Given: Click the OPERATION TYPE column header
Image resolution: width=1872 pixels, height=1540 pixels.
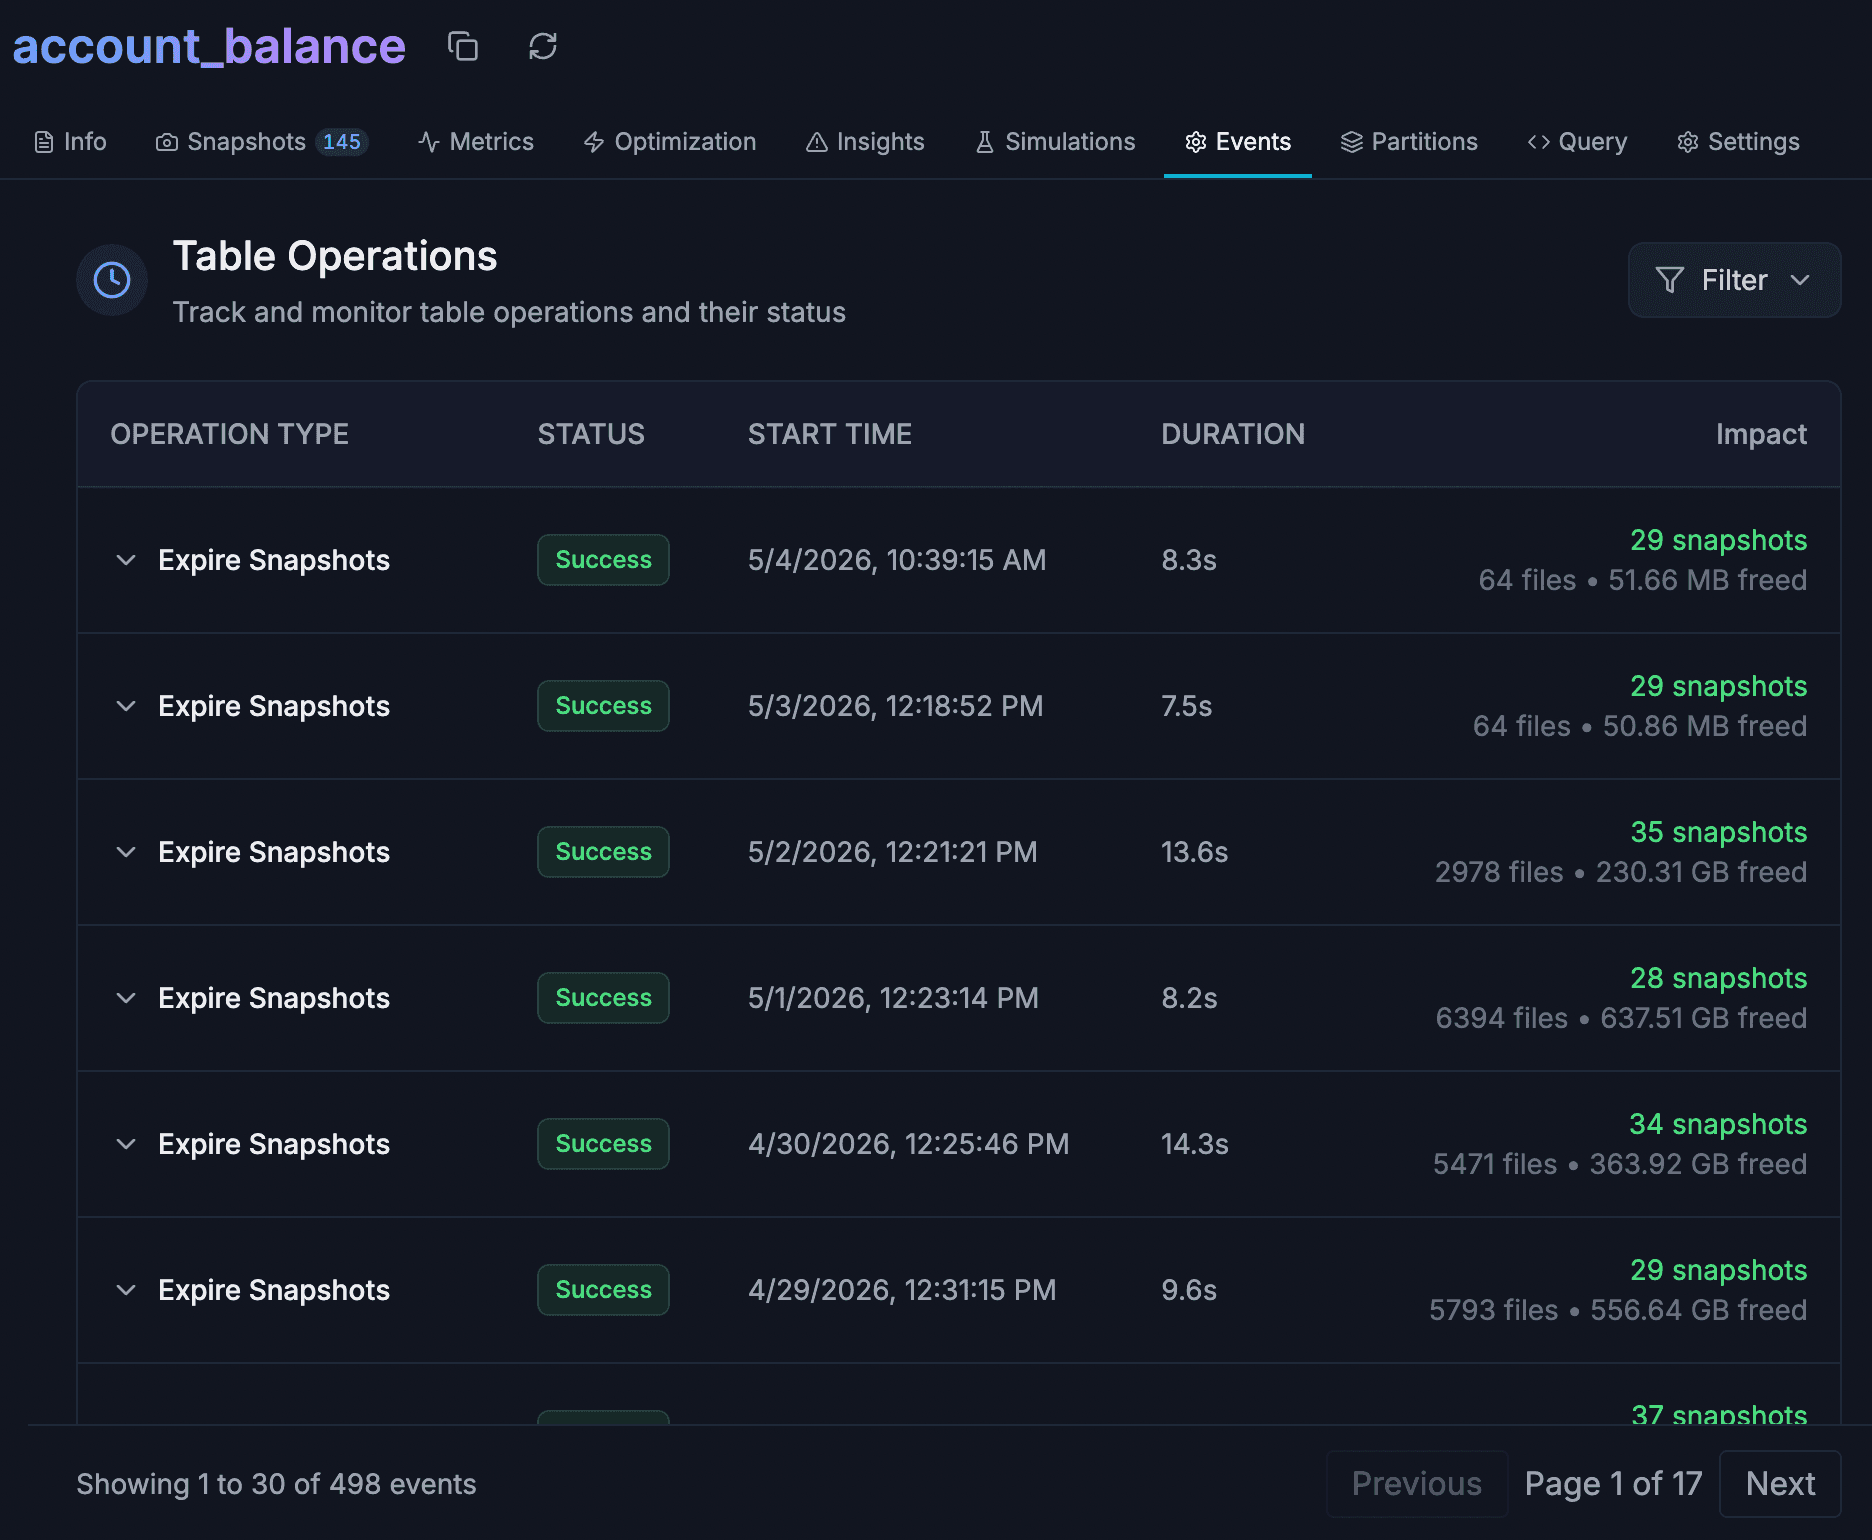Looking at the screenshot, I should click(229, 434).
